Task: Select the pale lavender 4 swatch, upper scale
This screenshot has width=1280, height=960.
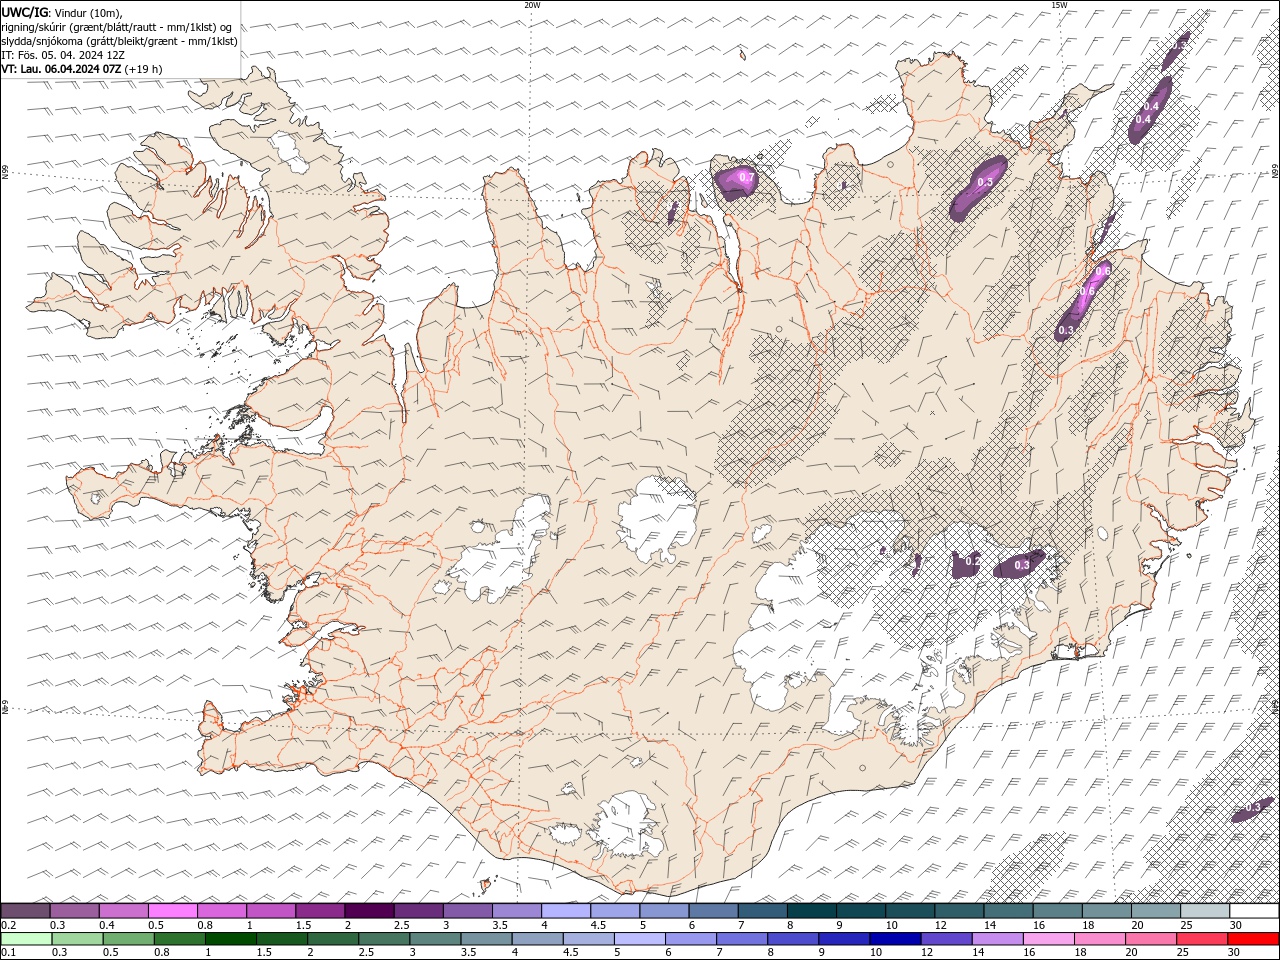Action: pyautogui.click(x=566, y=910)
